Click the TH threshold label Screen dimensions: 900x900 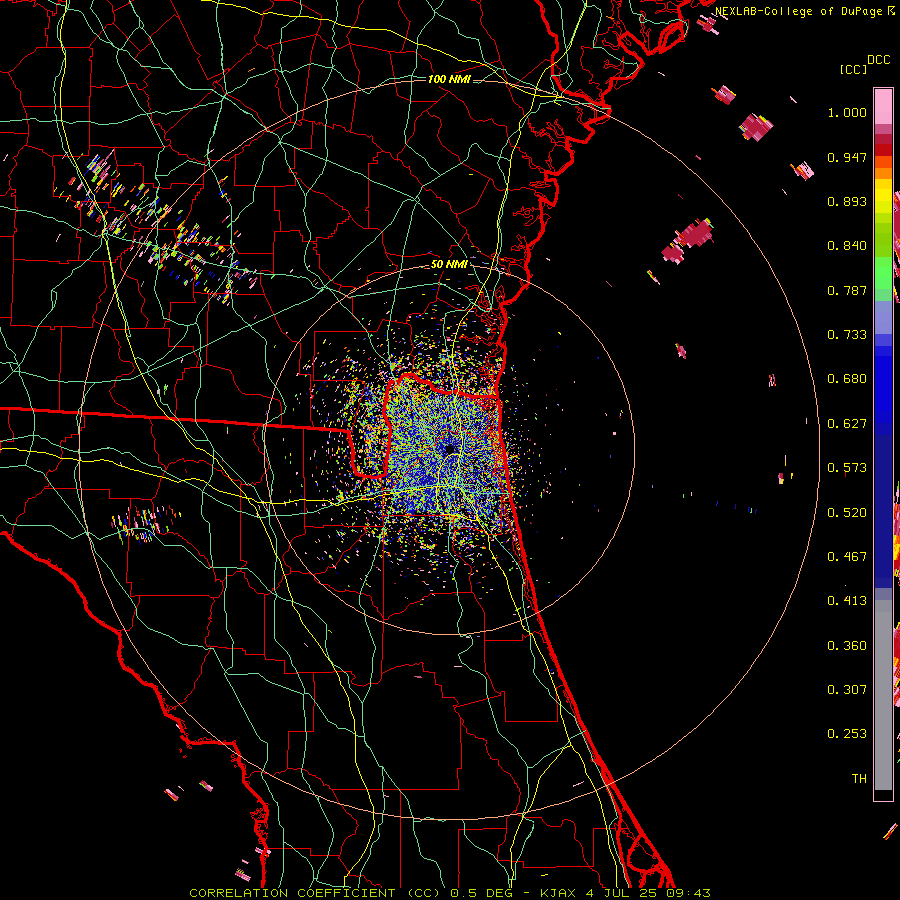[859, 779]
